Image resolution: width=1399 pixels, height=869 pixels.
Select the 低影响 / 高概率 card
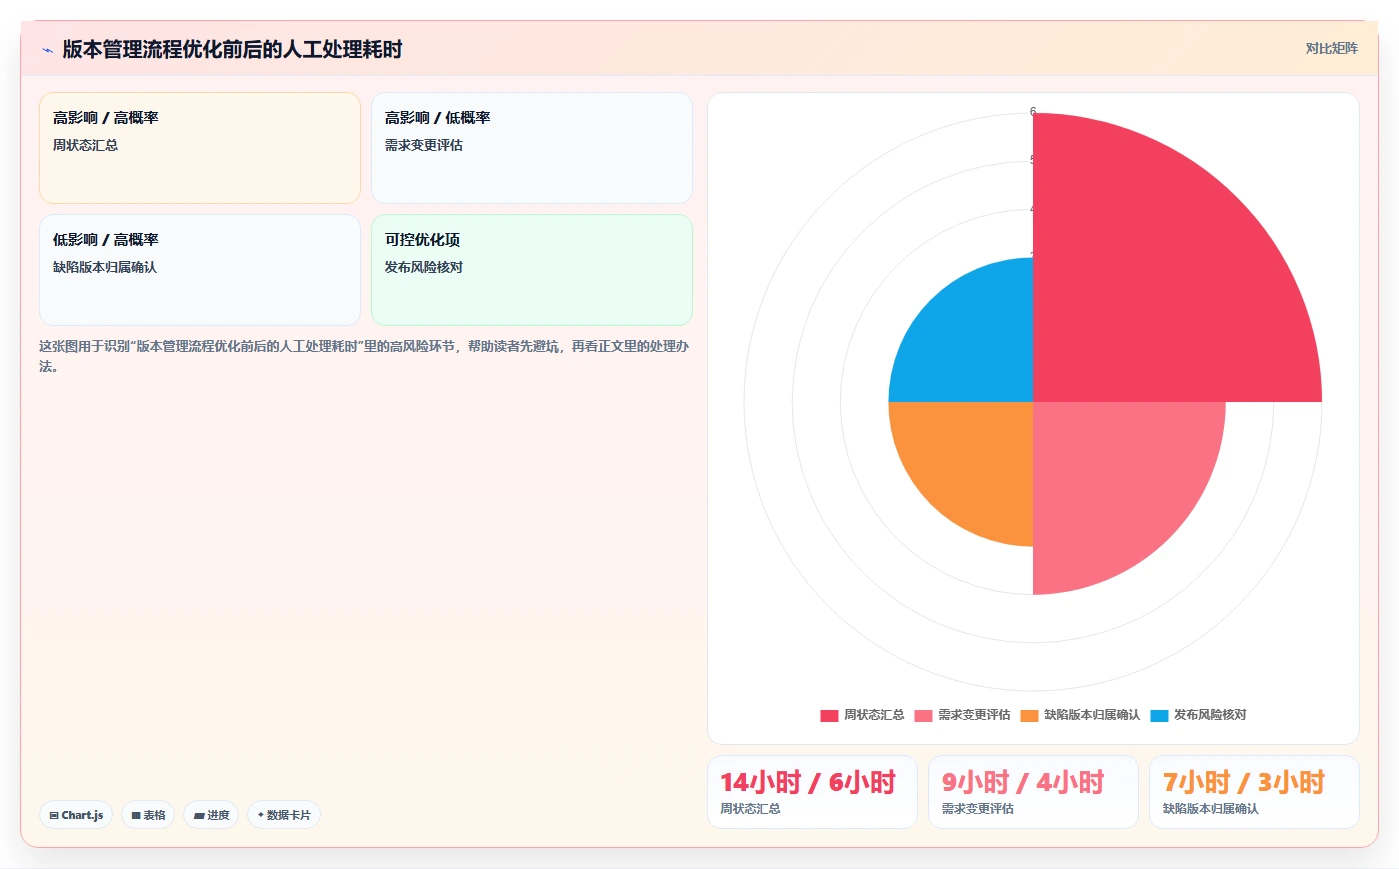click(x=200, y=270)
